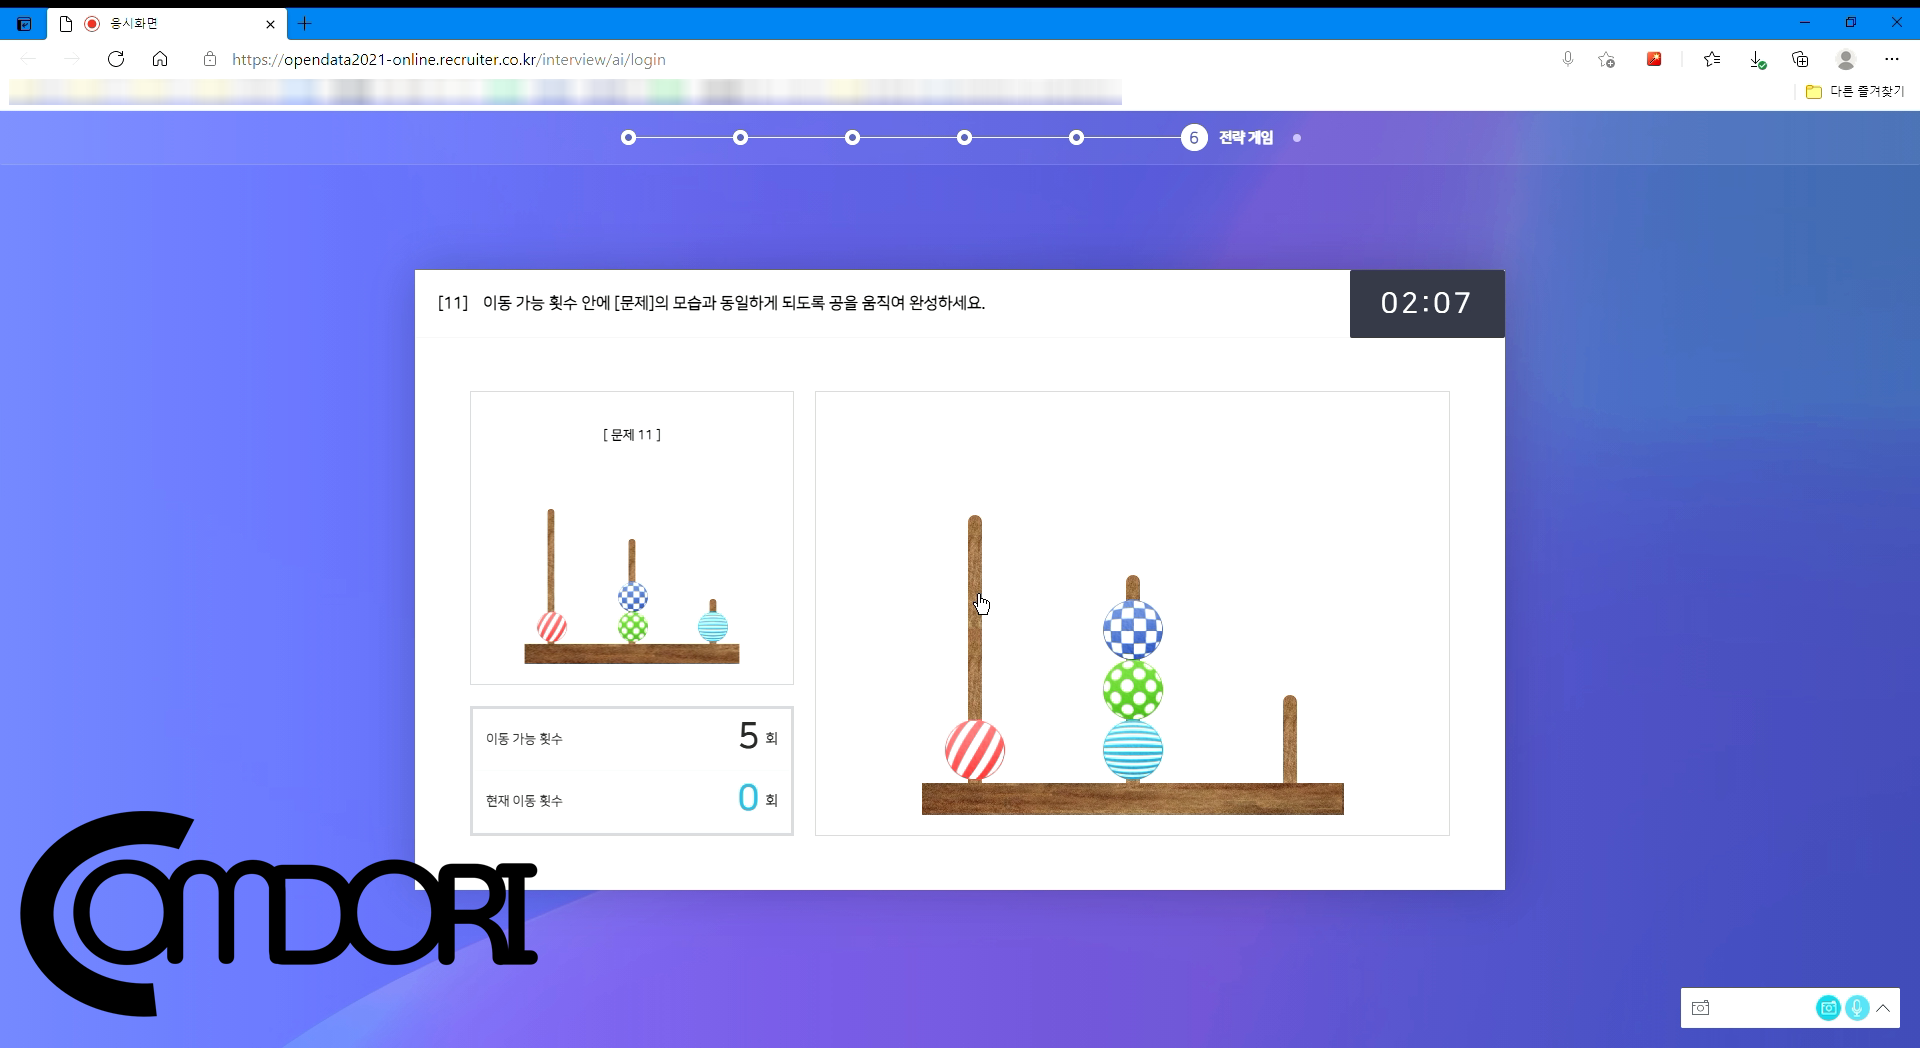Image resolution: width=1920 pixels, height=1048 pixels.
Task: Click the short right peg
Action: pyautogui.click(x=1290, y=740)
